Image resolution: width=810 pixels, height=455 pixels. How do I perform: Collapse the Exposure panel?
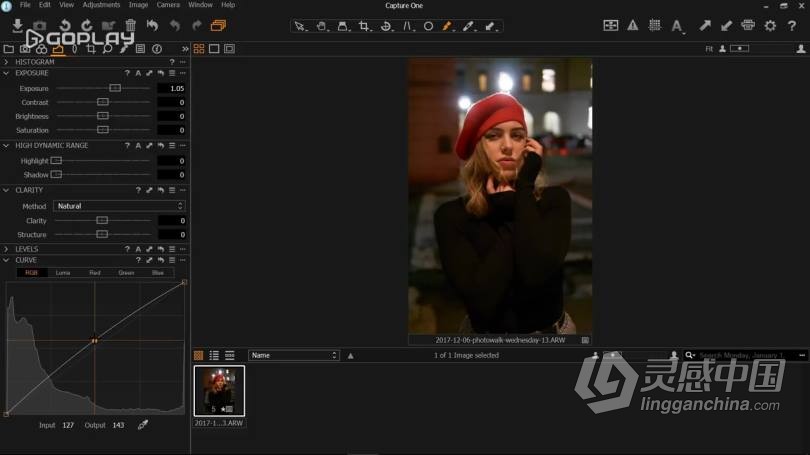click(x=6, y=73)
